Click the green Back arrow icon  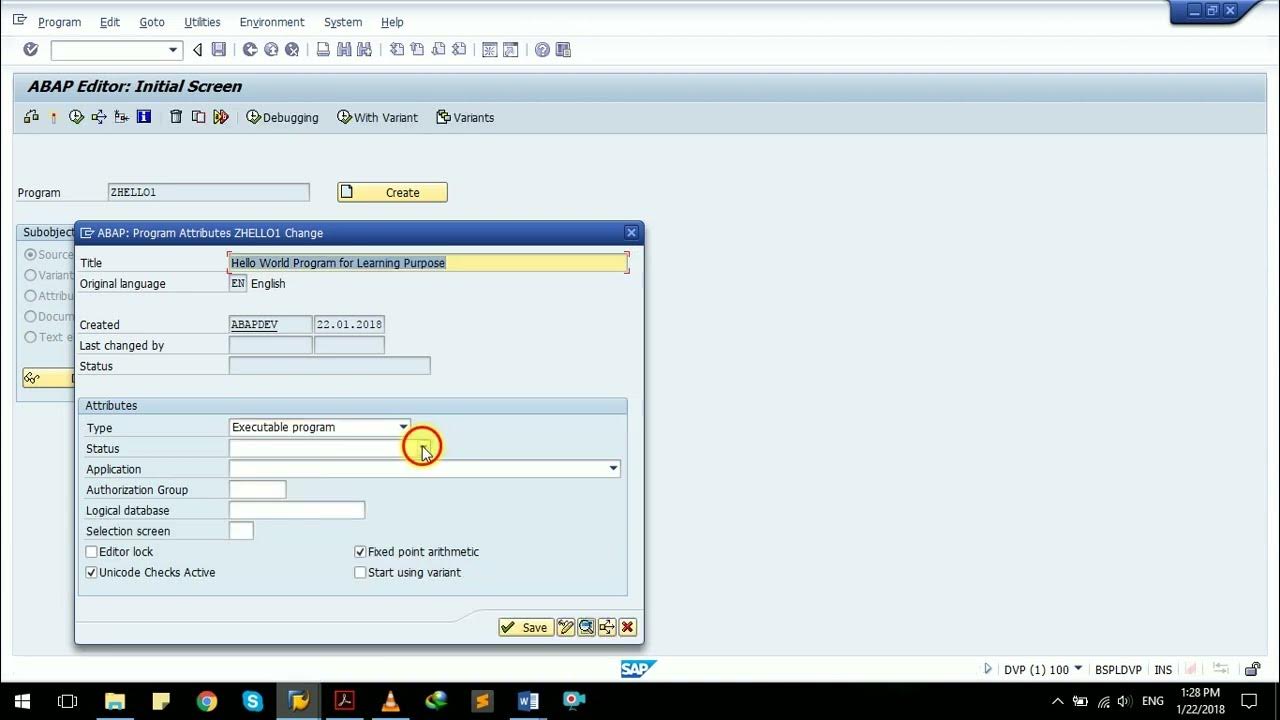(x=250, y=49)
